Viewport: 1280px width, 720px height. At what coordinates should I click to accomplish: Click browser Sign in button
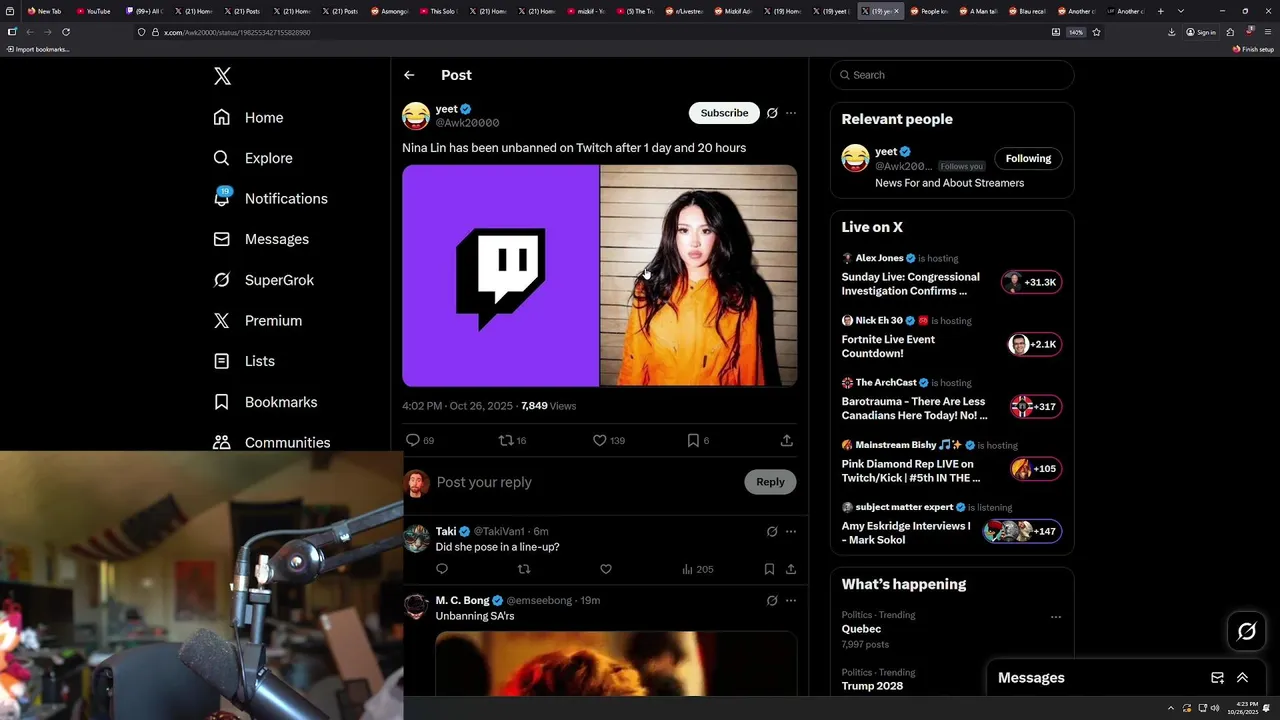click(1201, 32)
